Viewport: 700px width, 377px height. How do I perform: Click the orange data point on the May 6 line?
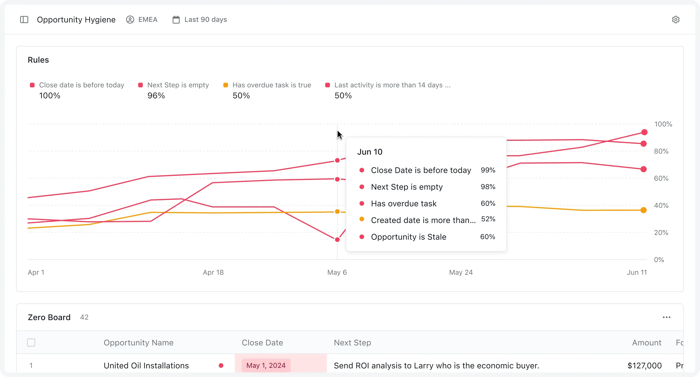[337, 212]
